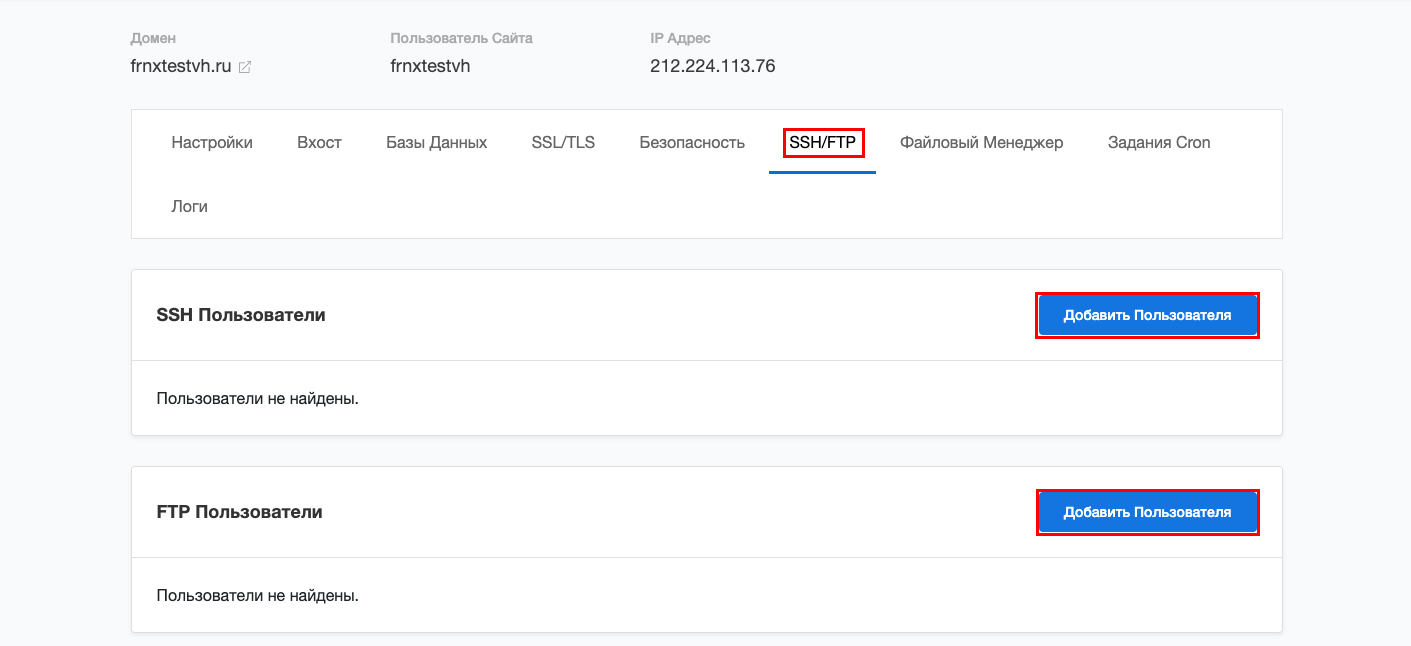The image size is (1411, 646).
Task: Select the SSL/TLS tab
Action: click(x=563, y=142)
